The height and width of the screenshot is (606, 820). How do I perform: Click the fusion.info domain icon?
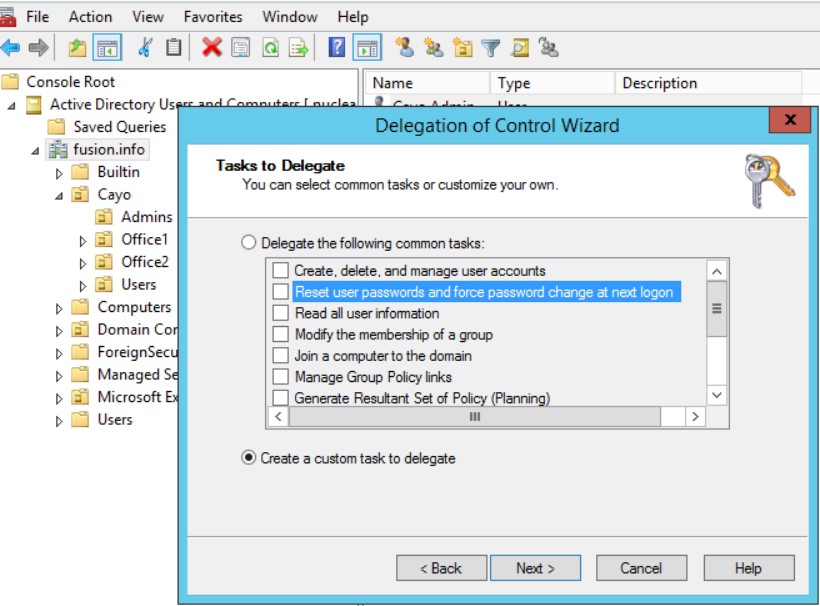(58, 150)
